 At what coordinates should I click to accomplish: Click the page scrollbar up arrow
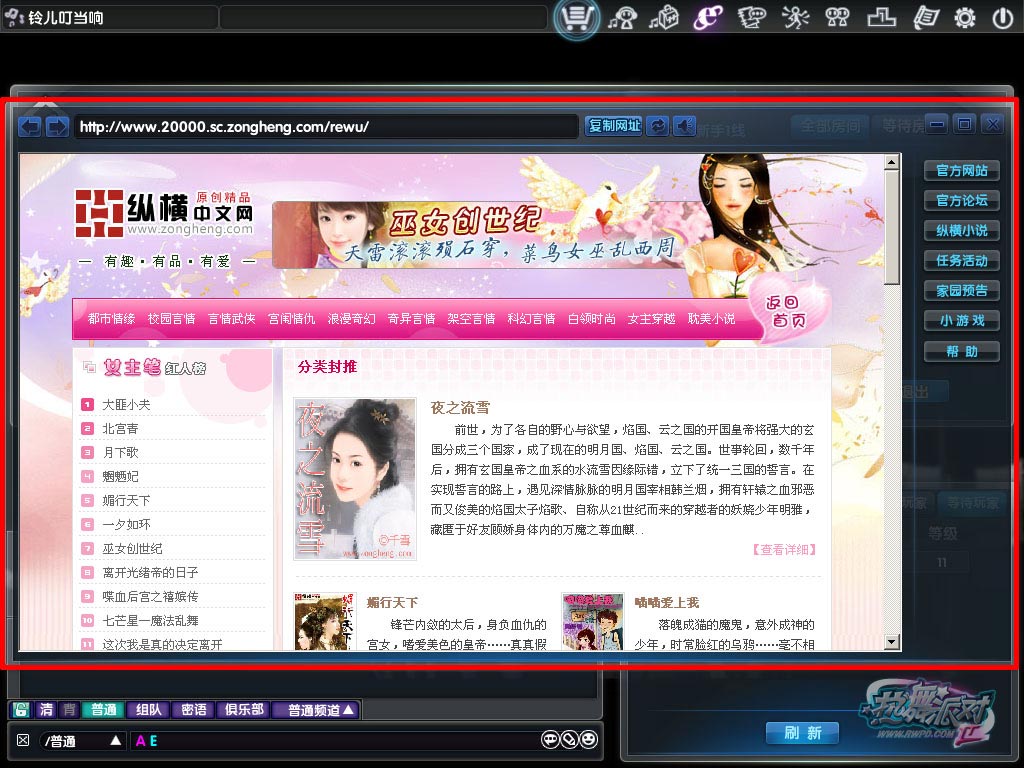pyautogui.click(x=891, y=162)
